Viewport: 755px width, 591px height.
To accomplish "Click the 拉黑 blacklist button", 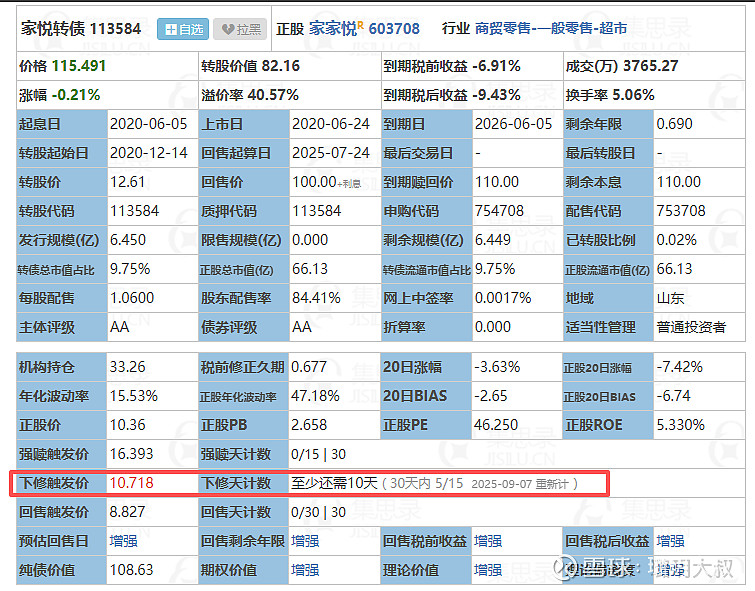I will (240, 29).
